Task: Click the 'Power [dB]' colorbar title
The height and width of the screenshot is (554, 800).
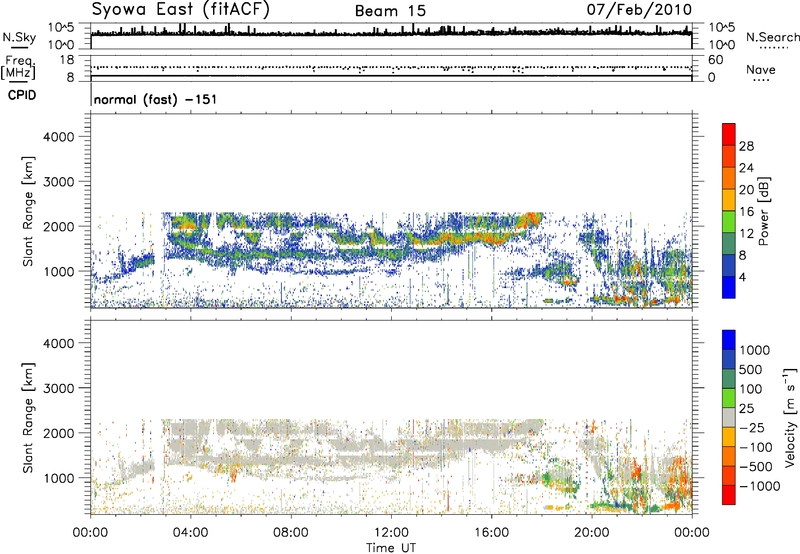Action: [x=763, y=211]
